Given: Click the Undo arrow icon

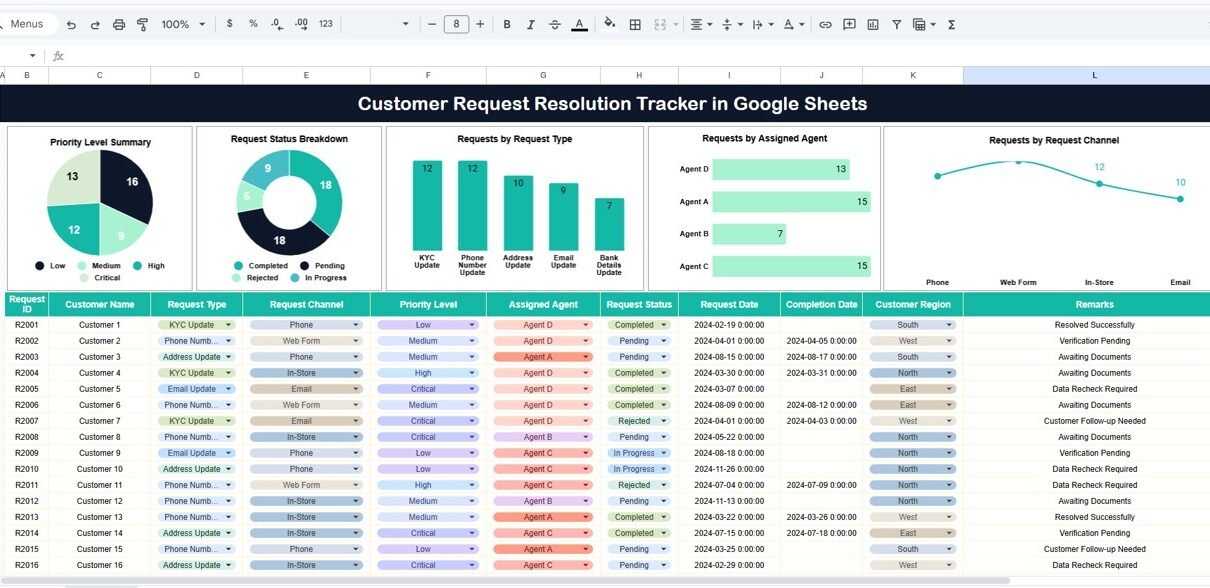Looking at the screenshot, I should point(70,24).
